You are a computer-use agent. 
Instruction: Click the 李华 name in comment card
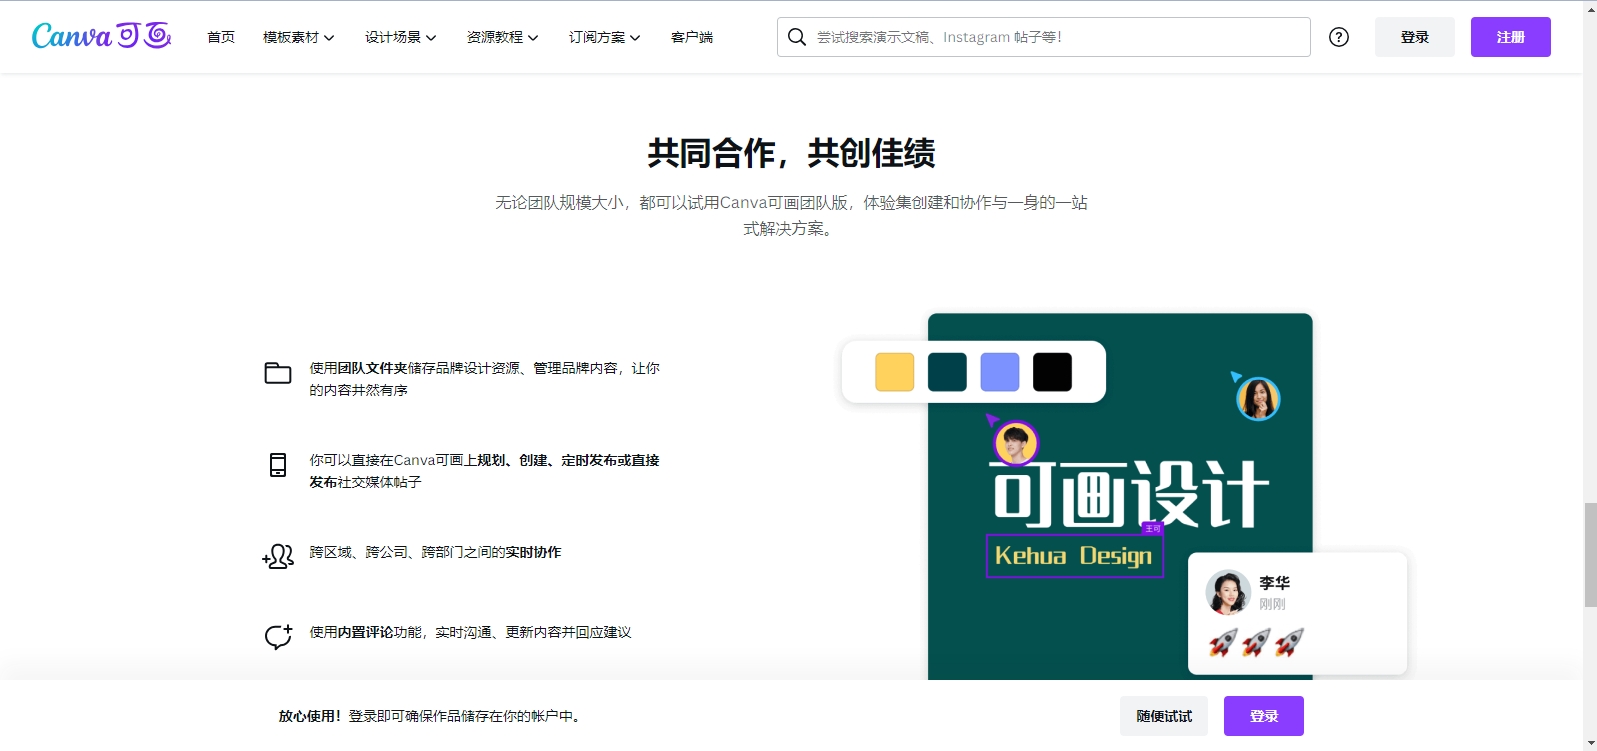[1274, 583]
